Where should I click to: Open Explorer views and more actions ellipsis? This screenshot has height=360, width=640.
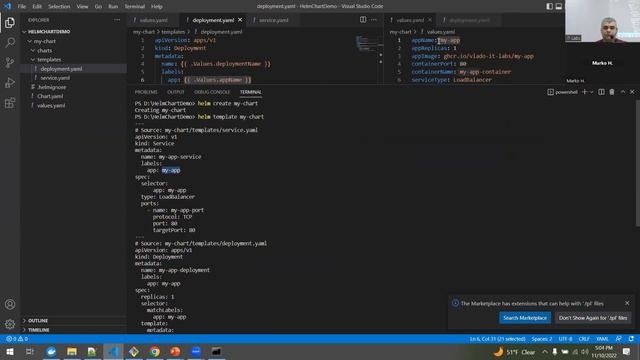[x=117, y=20]
